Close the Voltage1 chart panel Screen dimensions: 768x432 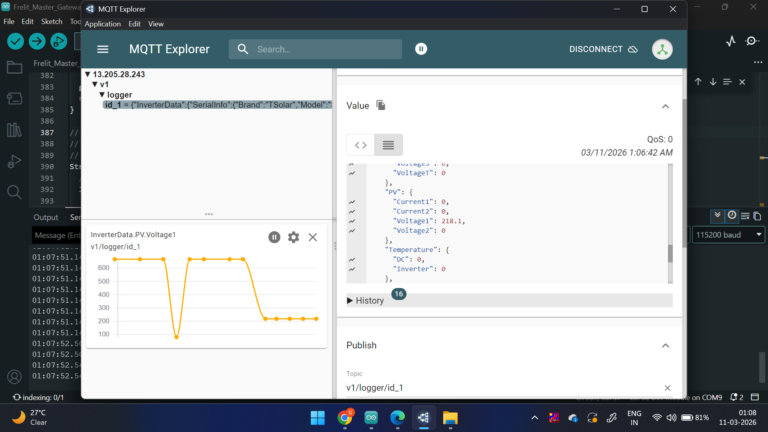click(x=312, y=237)
